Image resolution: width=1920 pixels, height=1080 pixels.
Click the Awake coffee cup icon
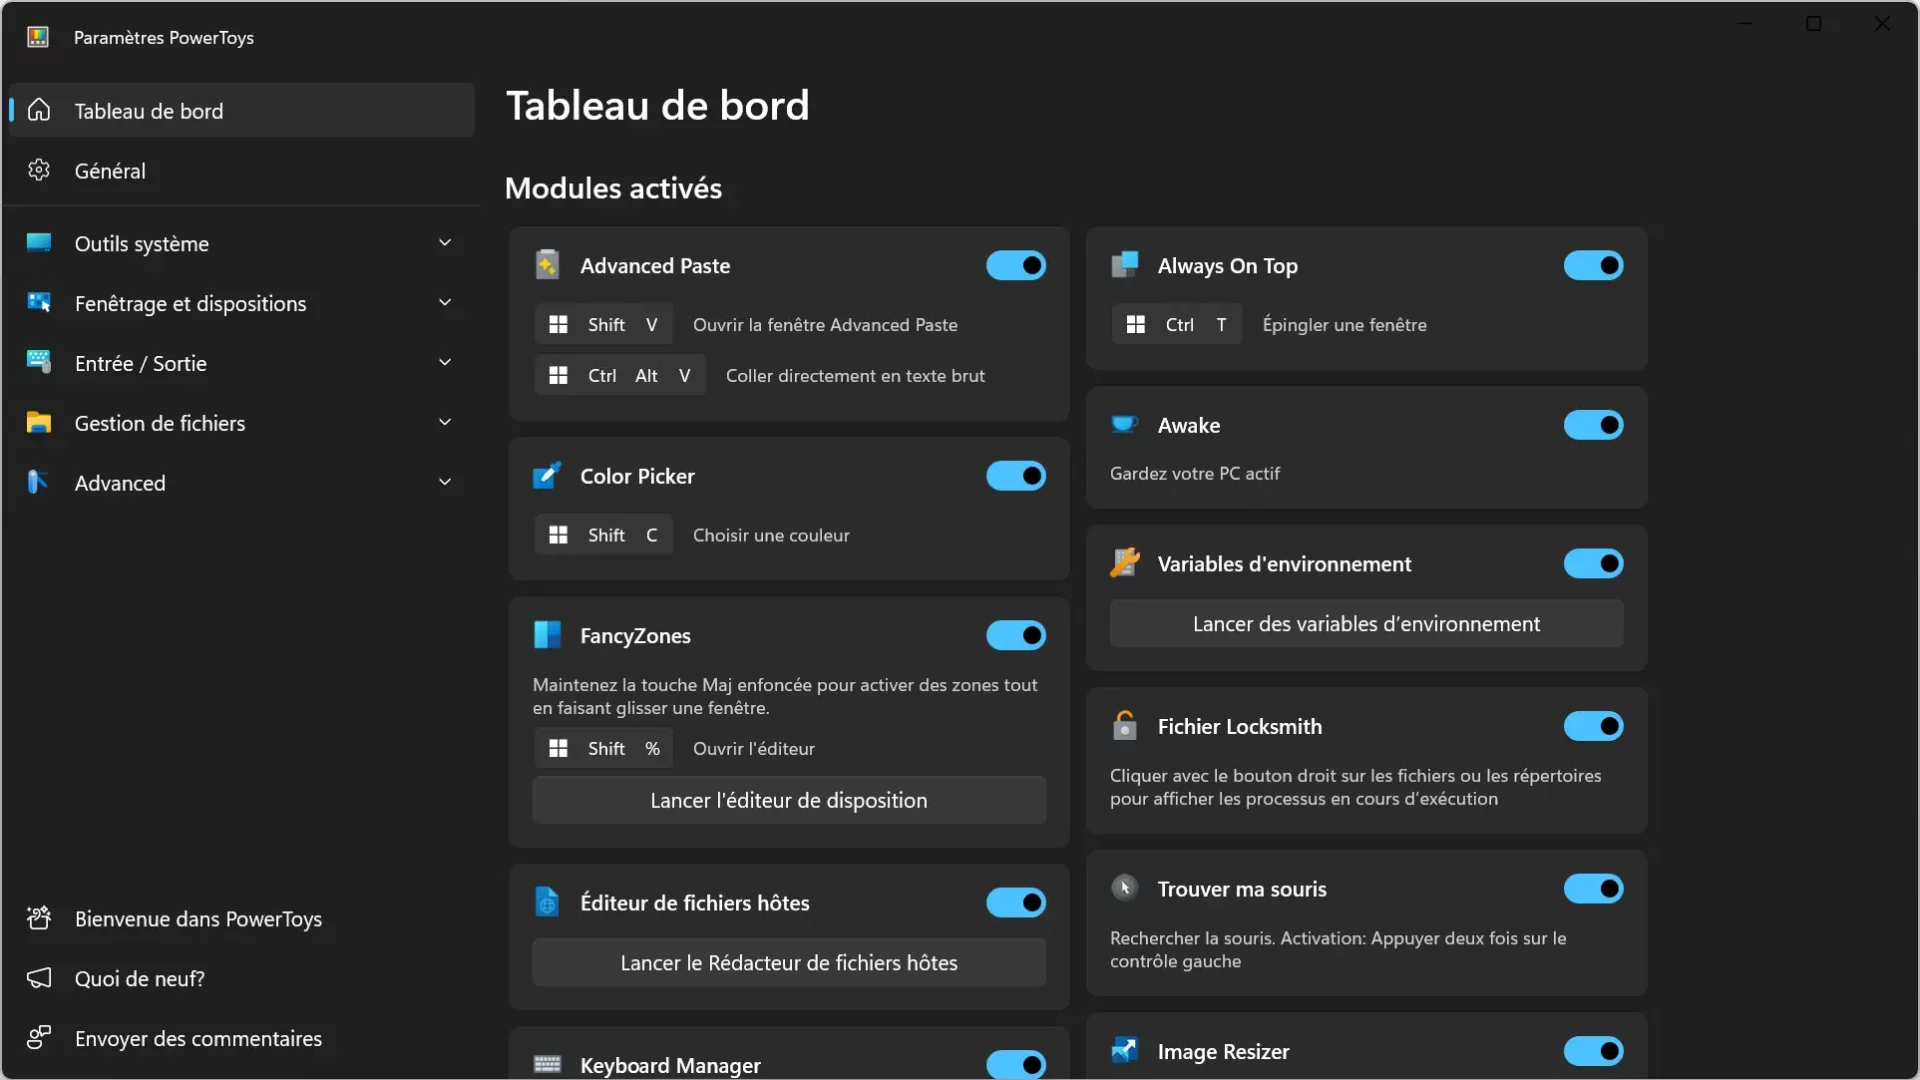[1125, 424]
